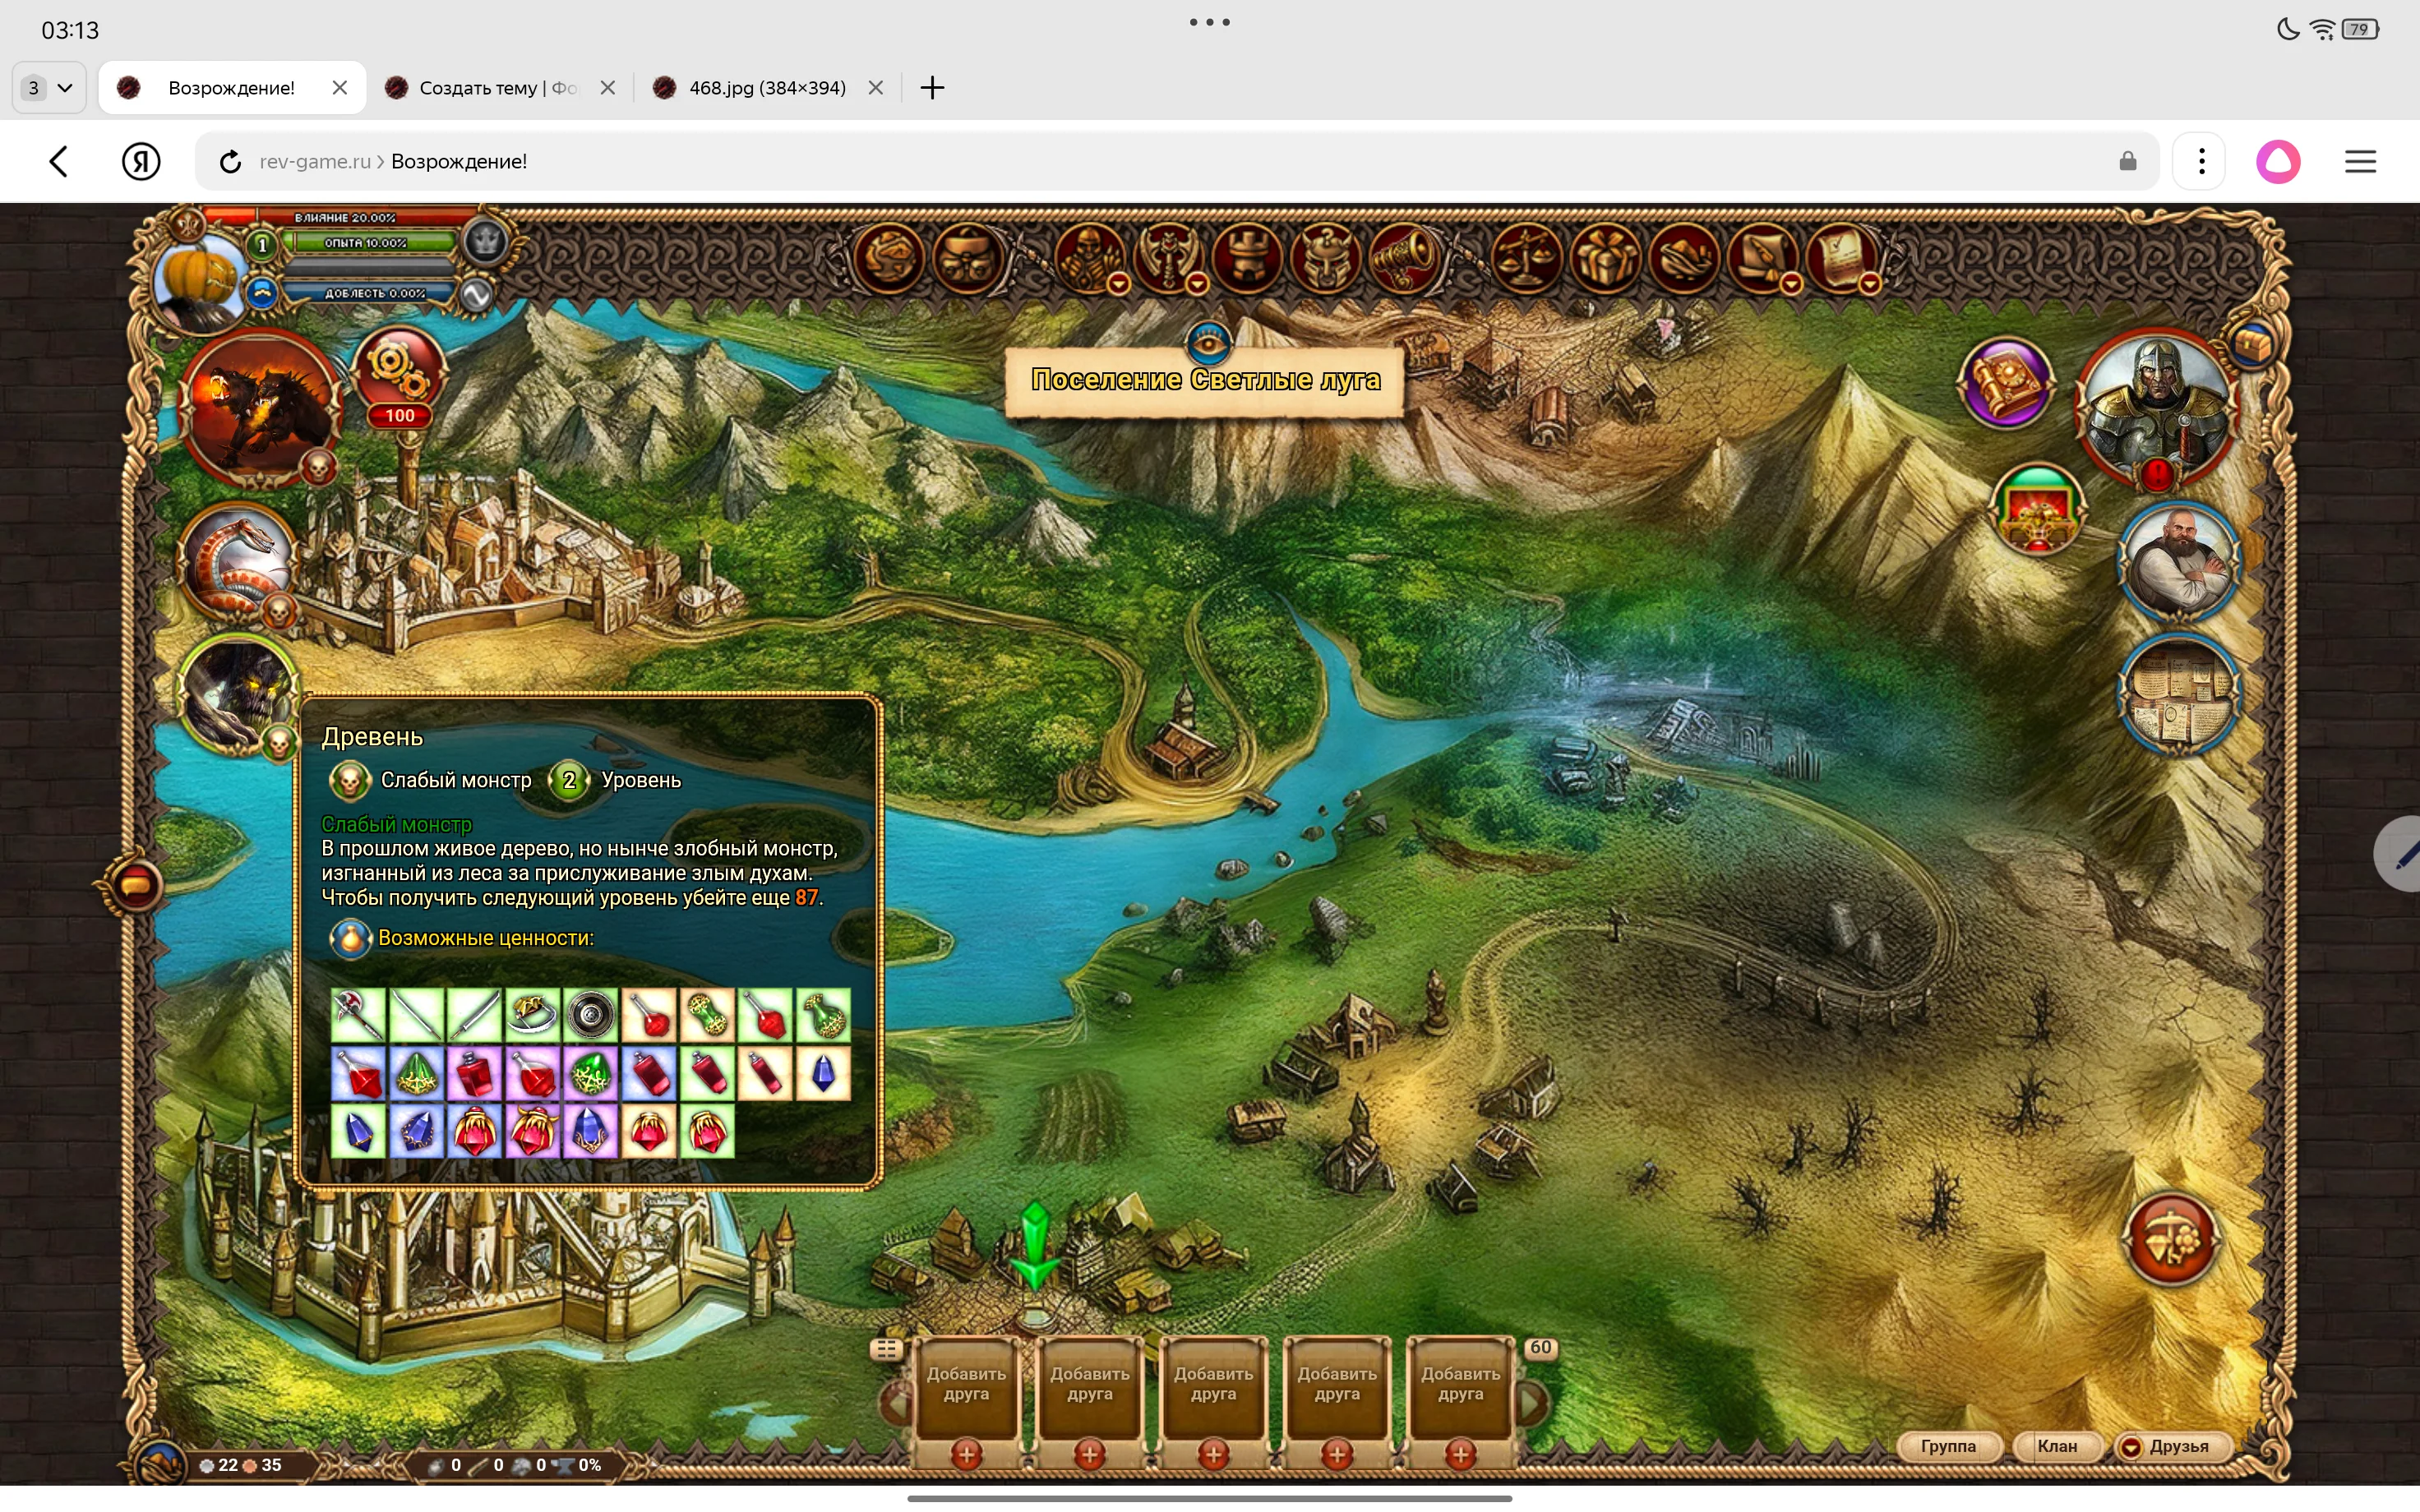Open the castle tower menu icon
Image resolution: width=2420 pixels, height=1512 pixels.
pos(1247,258)
